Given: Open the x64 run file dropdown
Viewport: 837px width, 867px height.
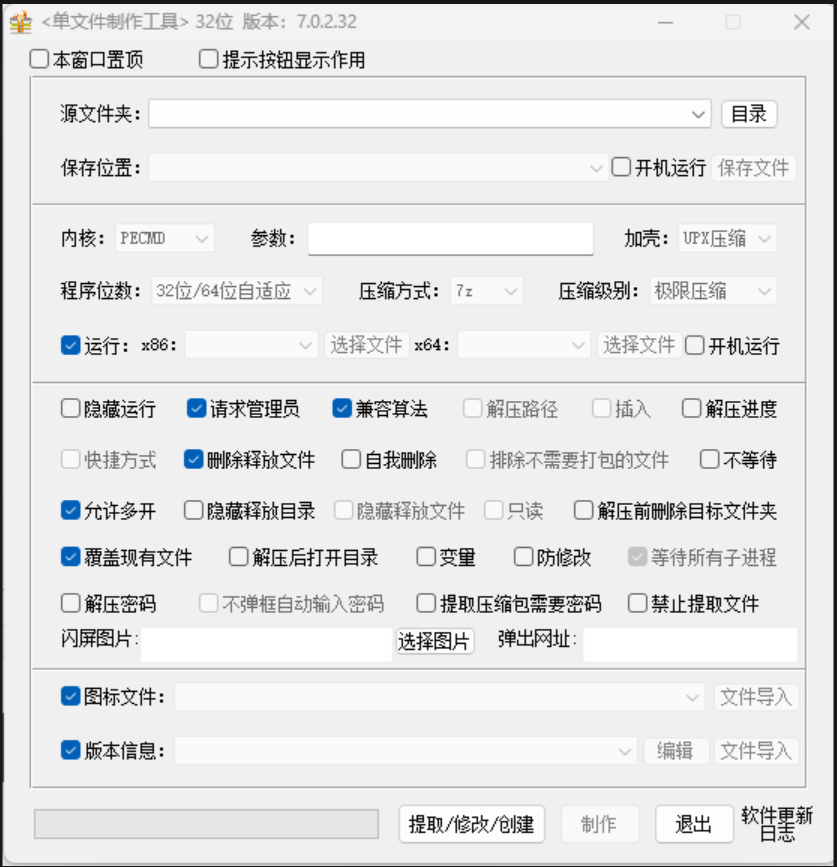Looking at the screenshot, I should [524, 345].
